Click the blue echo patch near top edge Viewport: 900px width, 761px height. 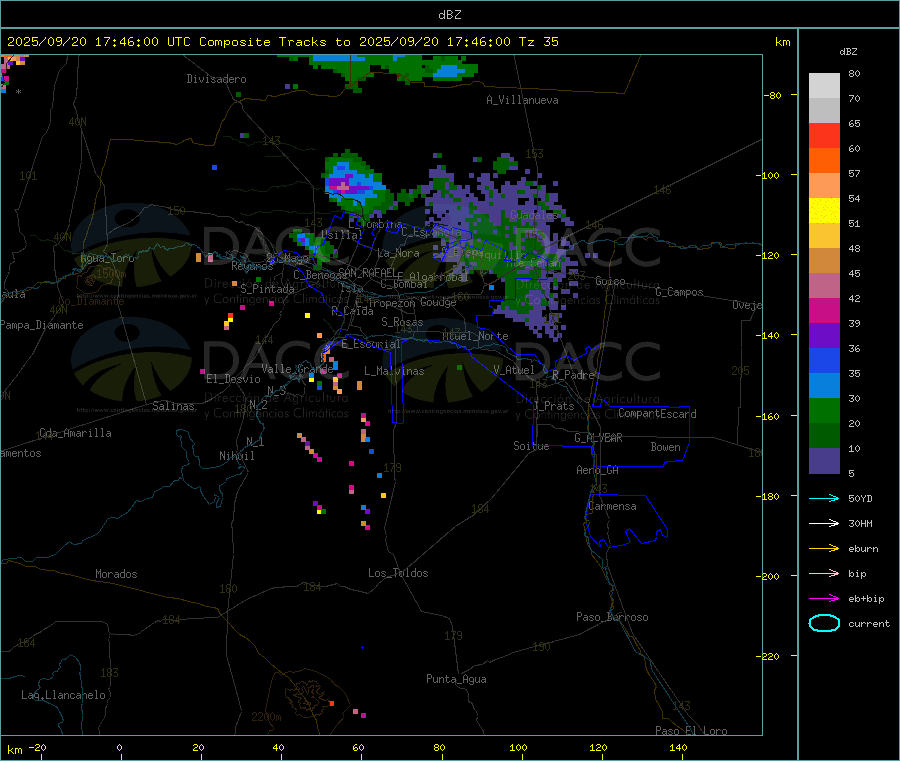[x=448, y=71]
